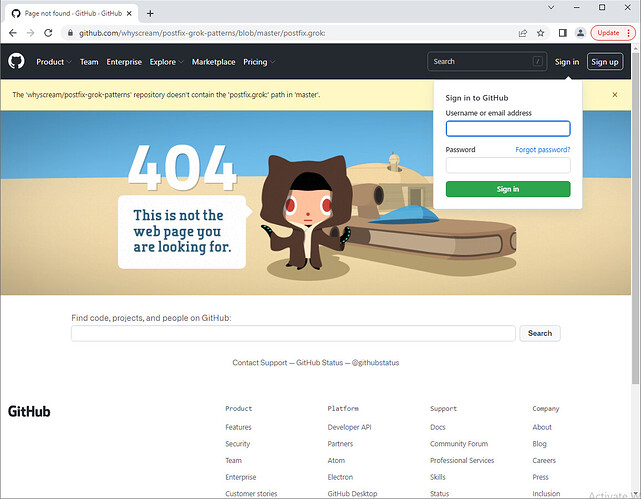641x499 pixels.
Task: Open the Contact Support link
Action: point(260,363)
